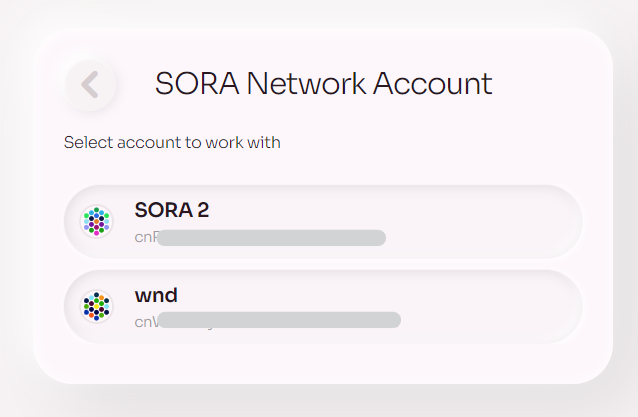Click the Select account to work with text
Image resolution: width=638 pixels, height=417 pixels.
[x=172, y=142]
